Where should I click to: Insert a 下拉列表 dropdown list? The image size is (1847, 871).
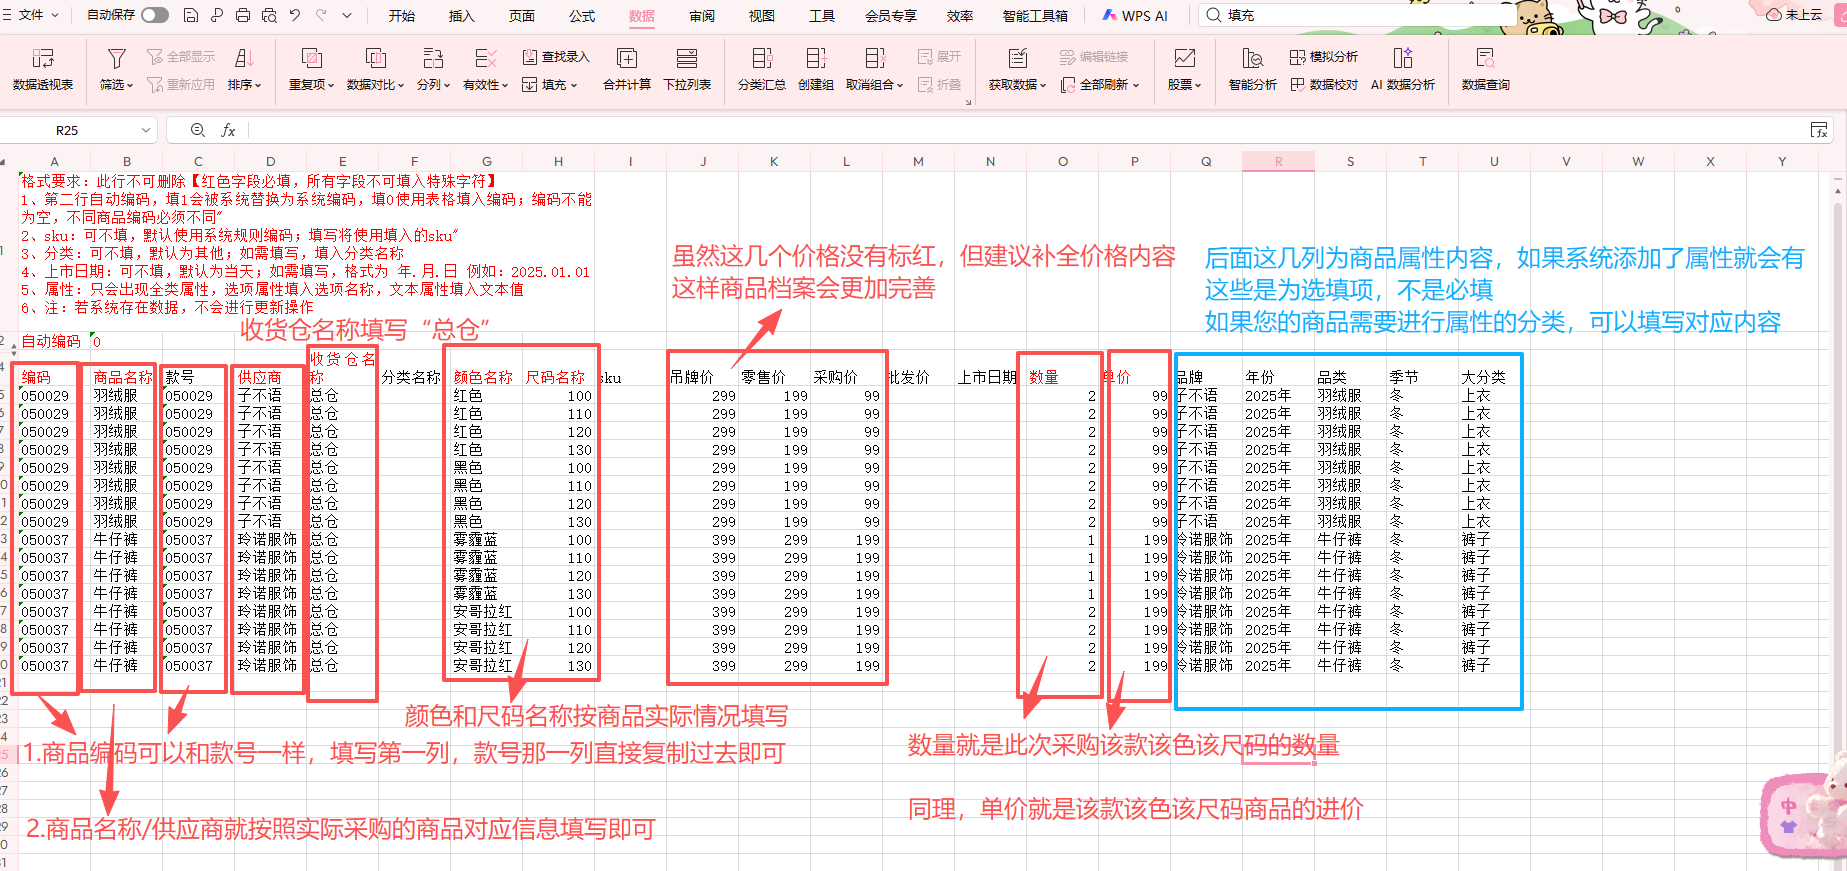point(687,69)
